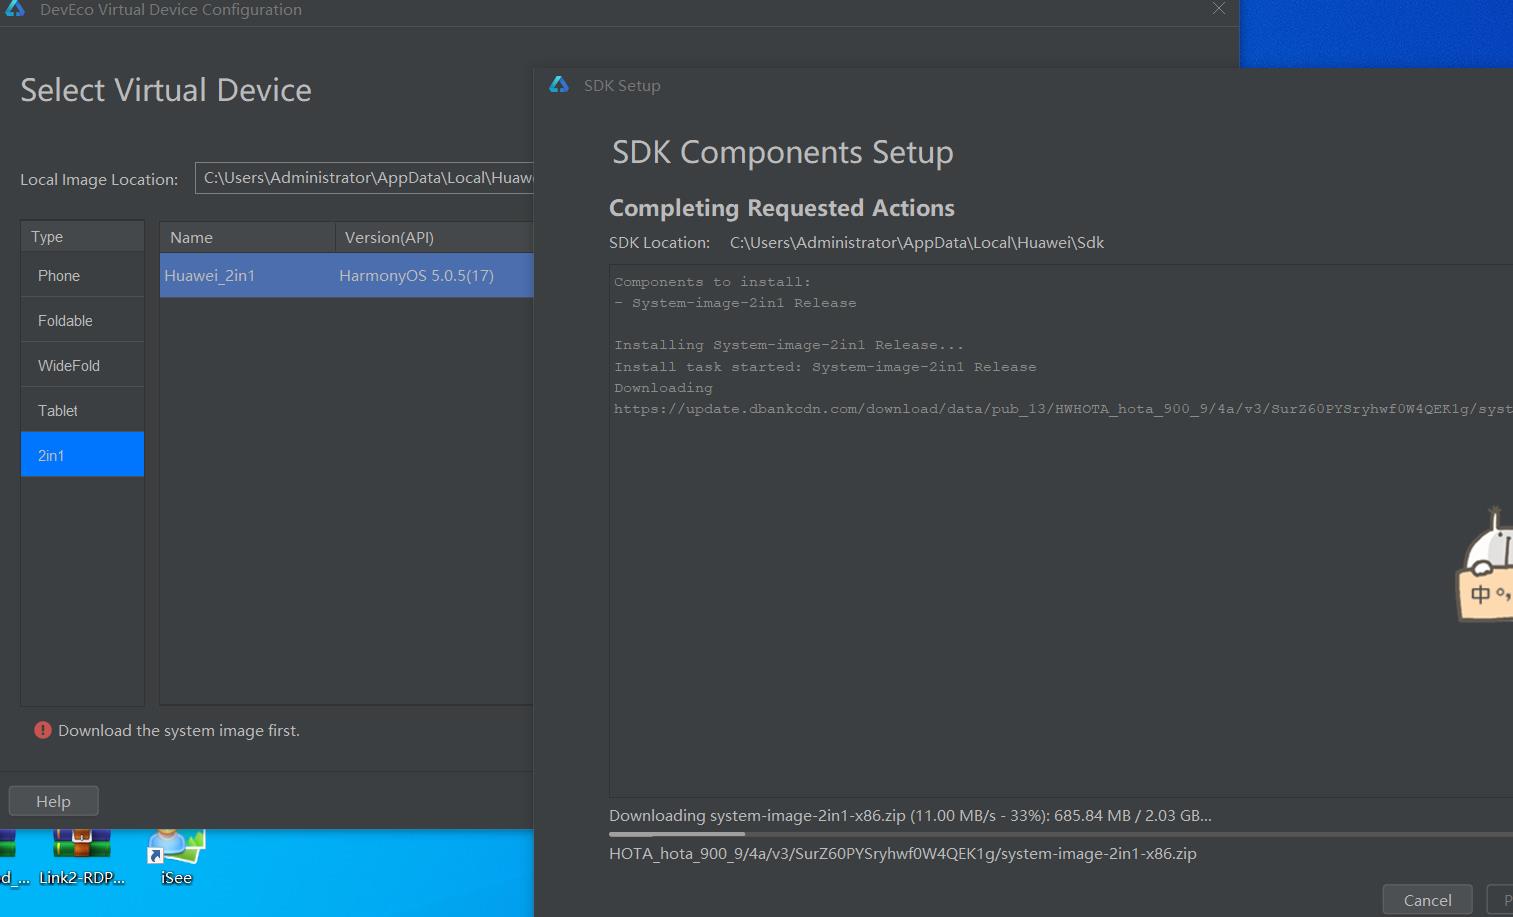1513x917 pixels.
Task: Click the downloading status text with speed
Action: pyautogui.click(x=910, y=816)
